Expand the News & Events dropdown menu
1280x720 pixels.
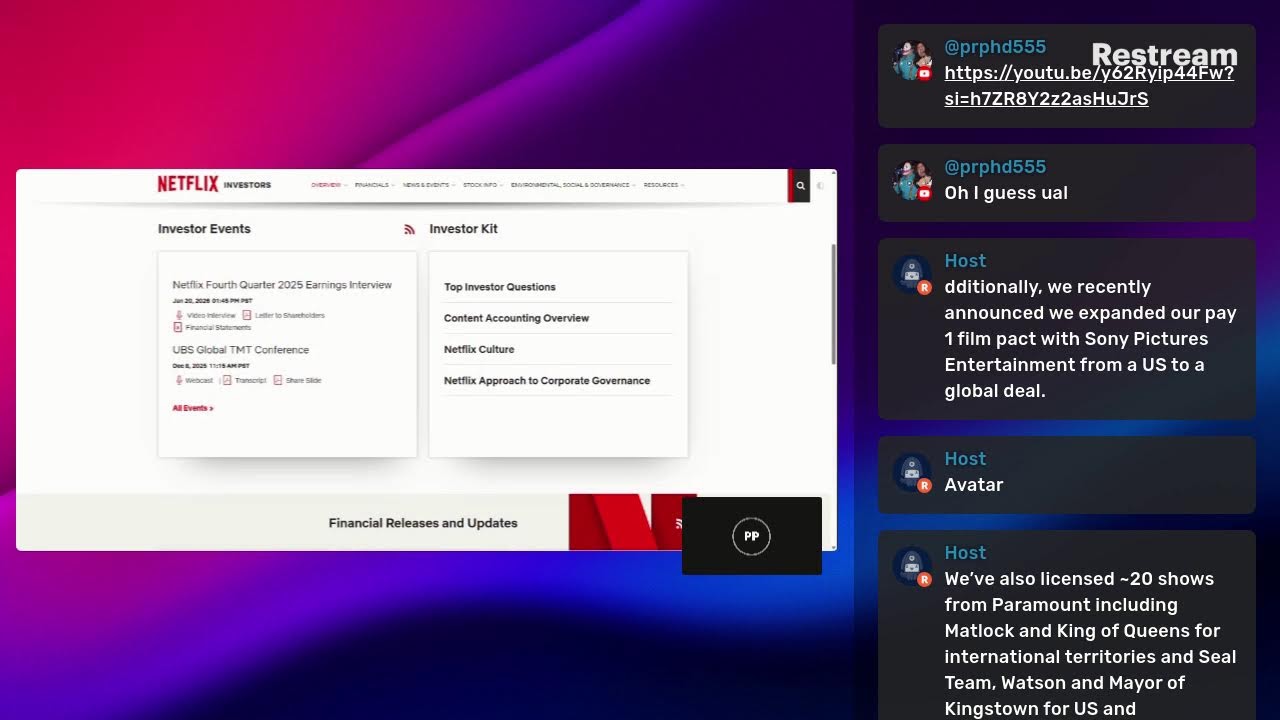(429, 185)
